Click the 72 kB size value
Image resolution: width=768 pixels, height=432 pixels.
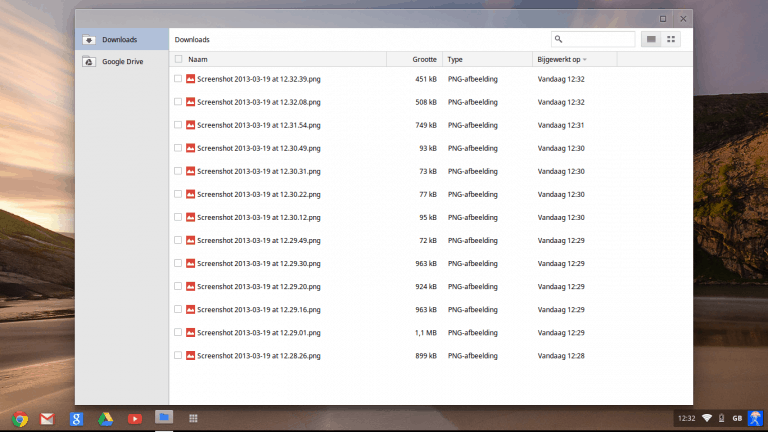point(428,240)
